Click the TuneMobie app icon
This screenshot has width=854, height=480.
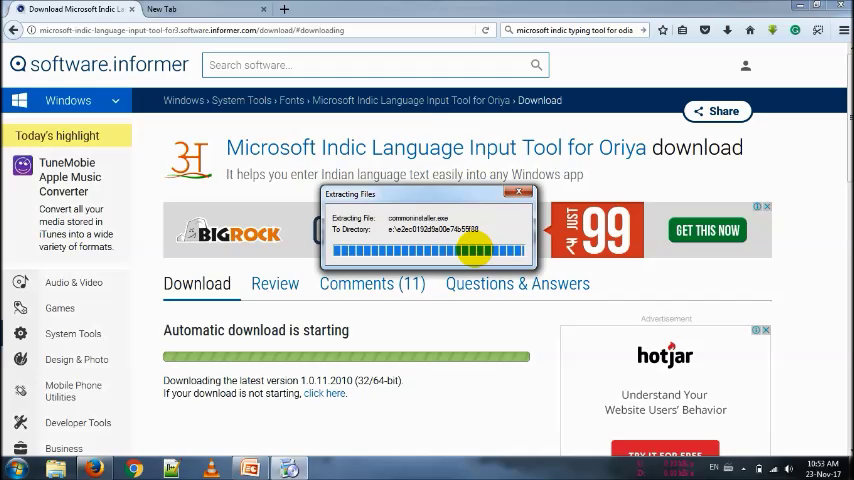point(23,165)
